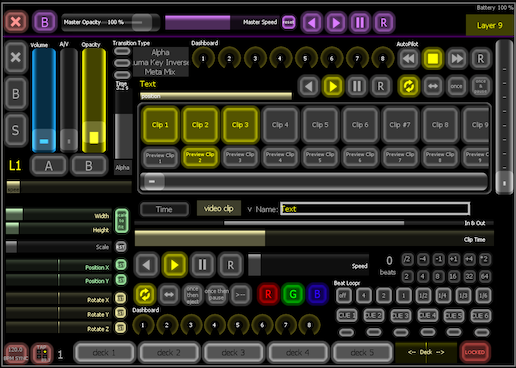516x368 pixels.
Task: Choose the Meta Mix transition type
Action: click(161, 72)
